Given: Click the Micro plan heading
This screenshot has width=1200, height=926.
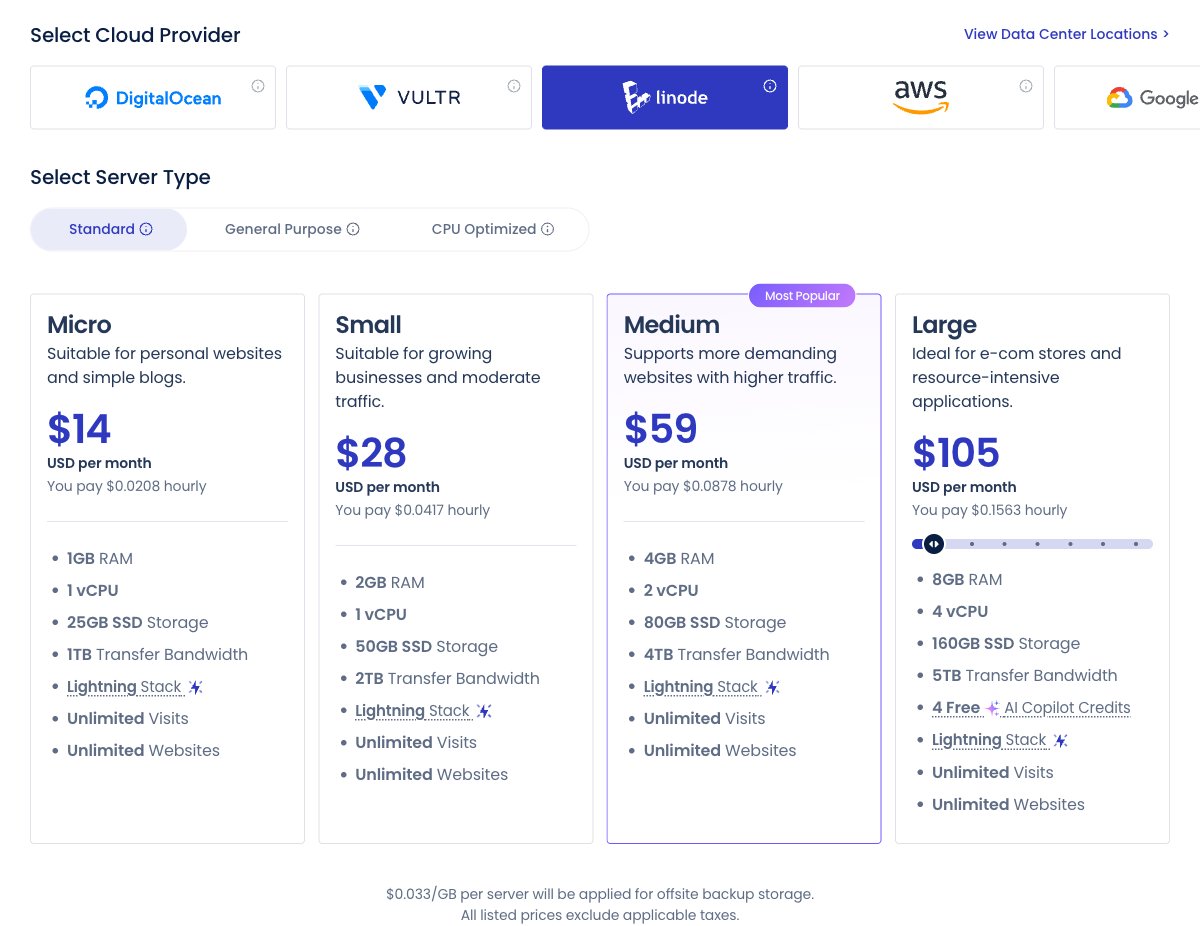Looking at the screenshot, I should click(x=79, y=325).
